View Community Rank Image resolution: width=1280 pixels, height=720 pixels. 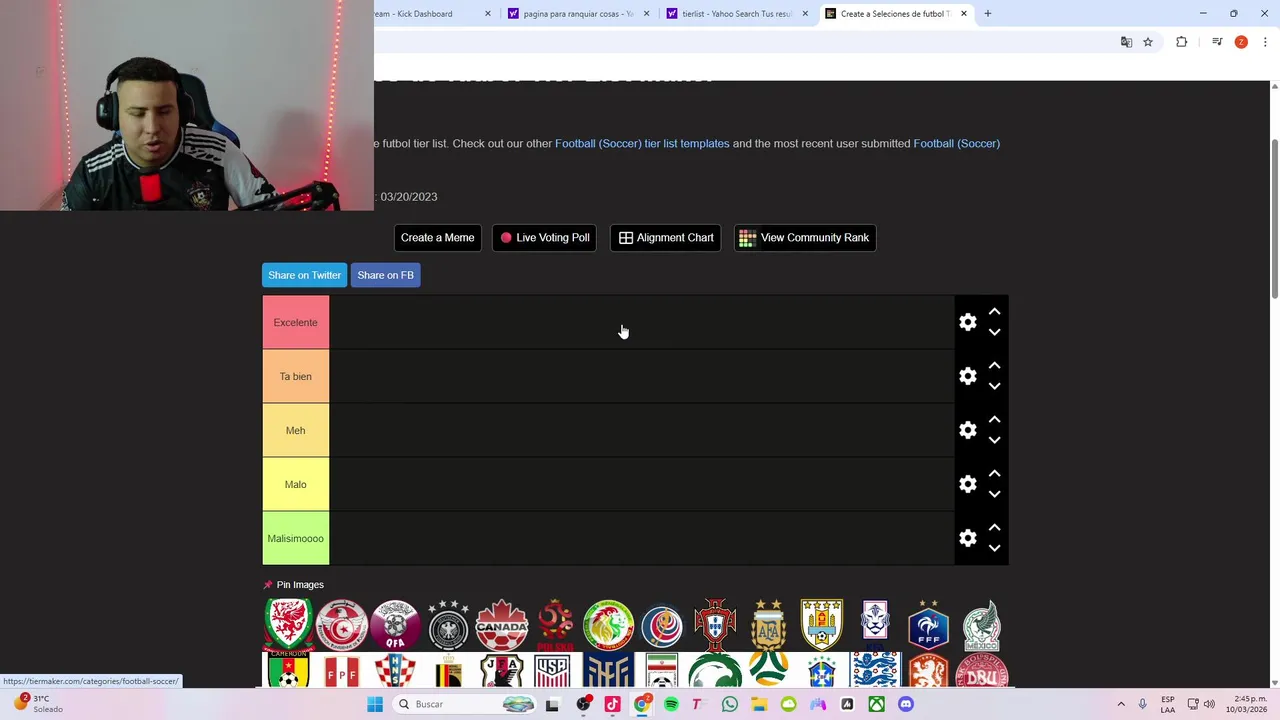[804, 237]
